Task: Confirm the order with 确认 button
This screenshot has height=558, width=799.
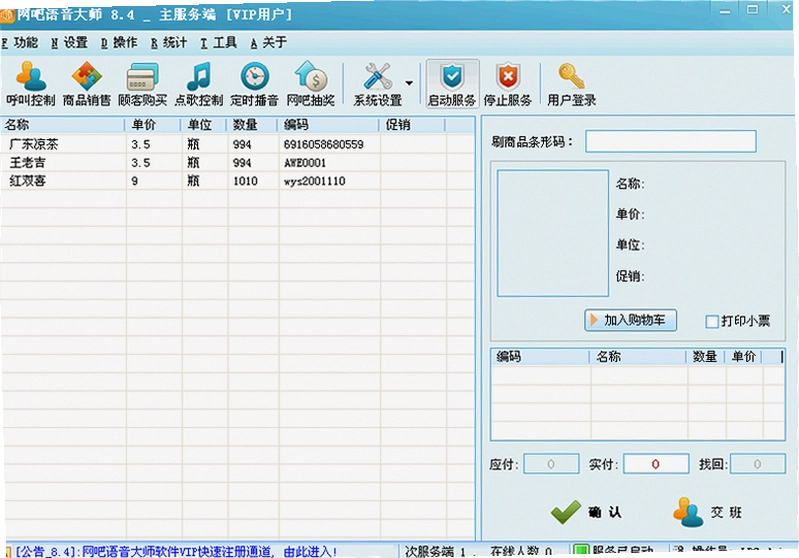Action: coord(586,512)
